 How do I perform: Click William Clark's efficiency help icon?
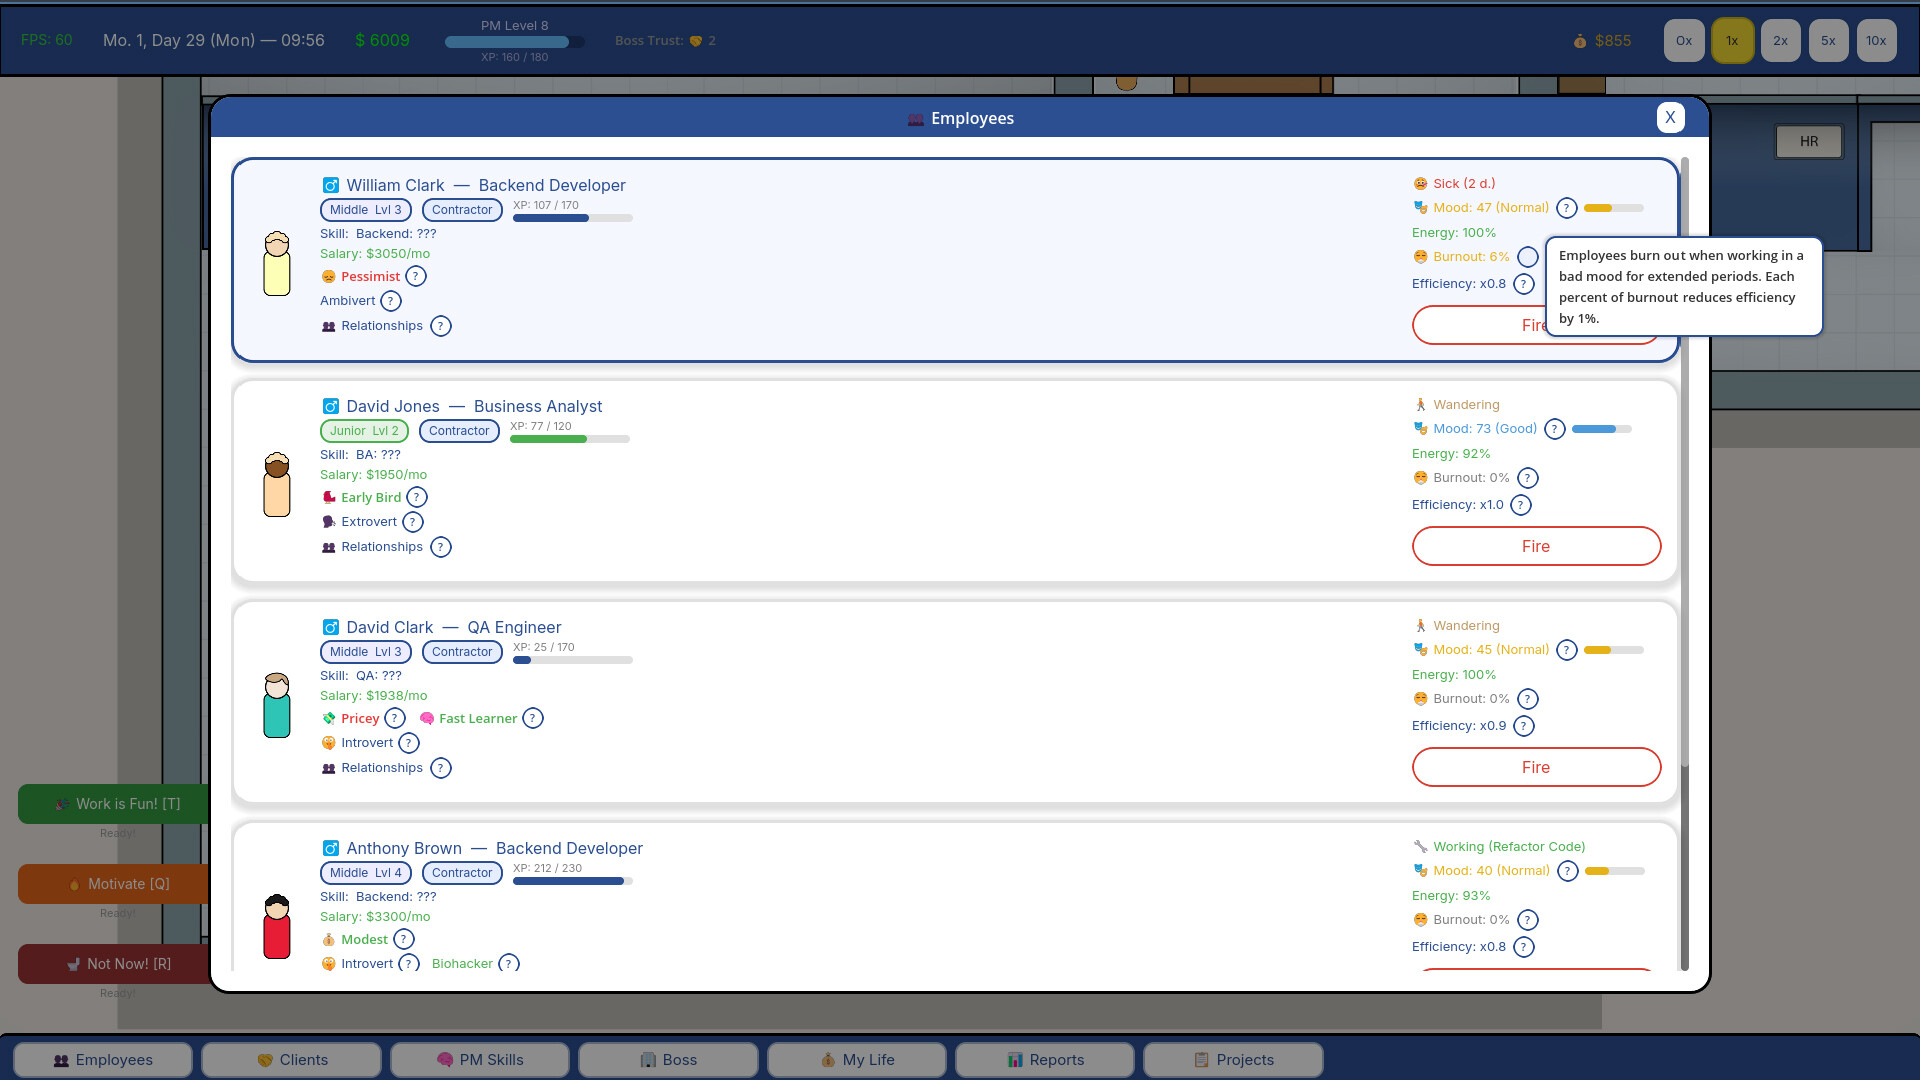1523,284
